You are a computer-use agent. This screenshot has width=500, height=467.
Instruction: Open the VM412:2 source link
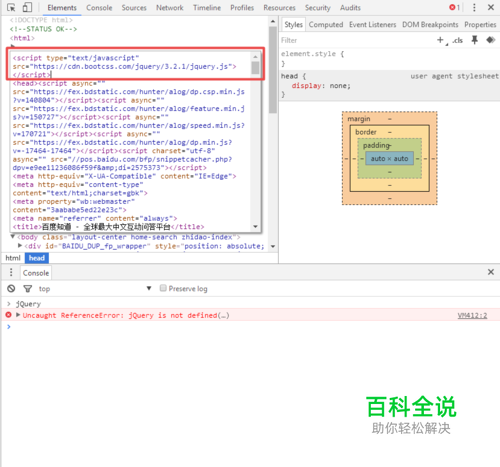coord(472,315)
